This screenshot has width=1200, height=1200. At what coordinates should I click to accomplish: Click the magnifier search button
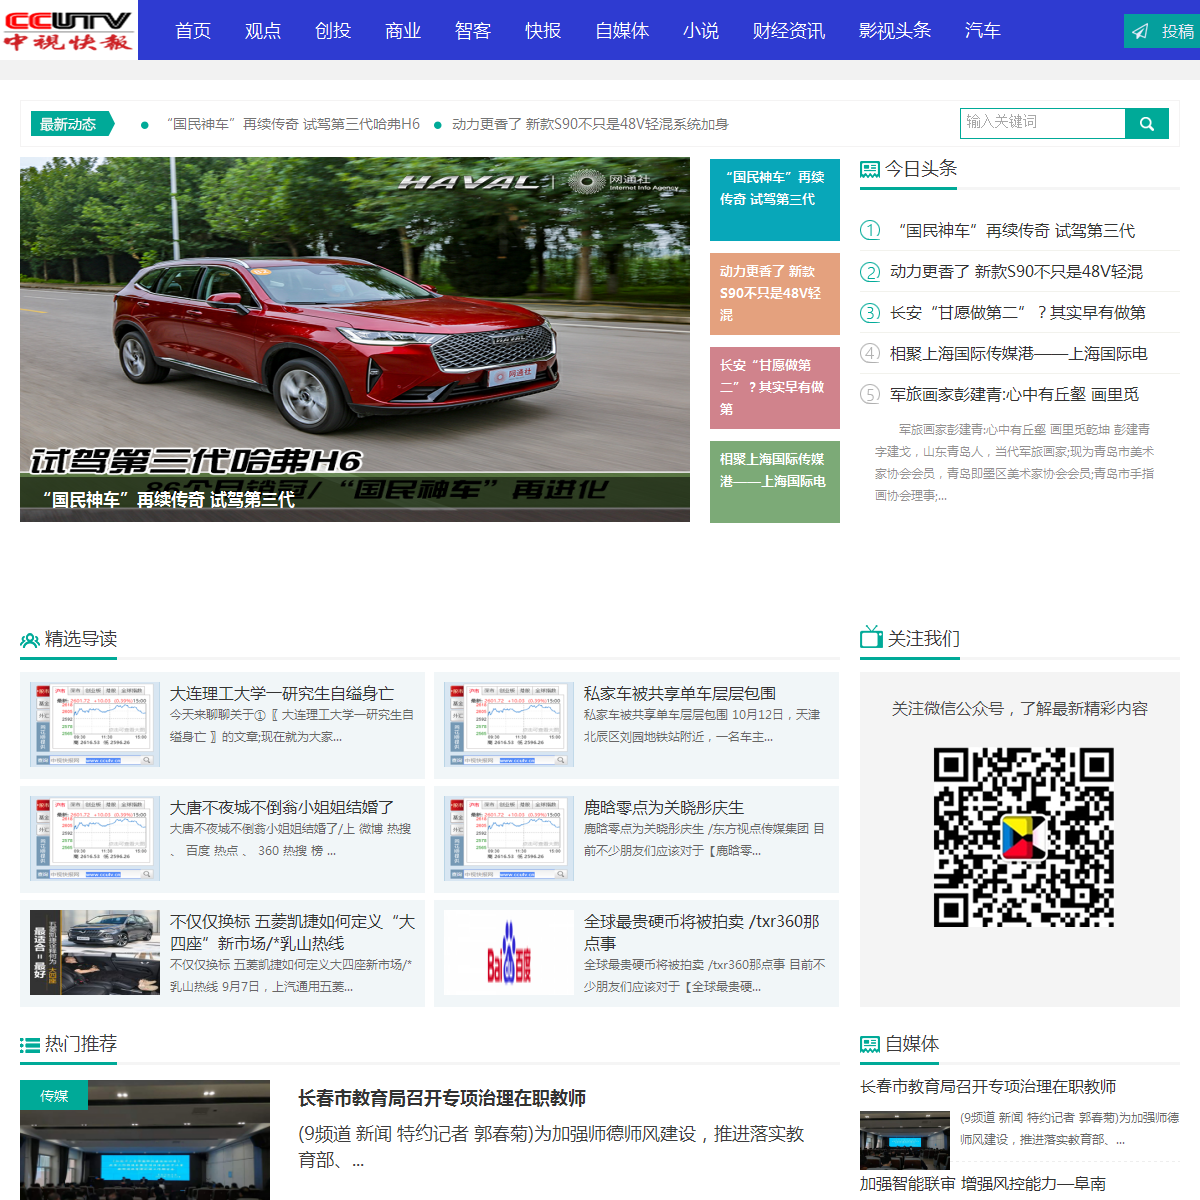1147,124
